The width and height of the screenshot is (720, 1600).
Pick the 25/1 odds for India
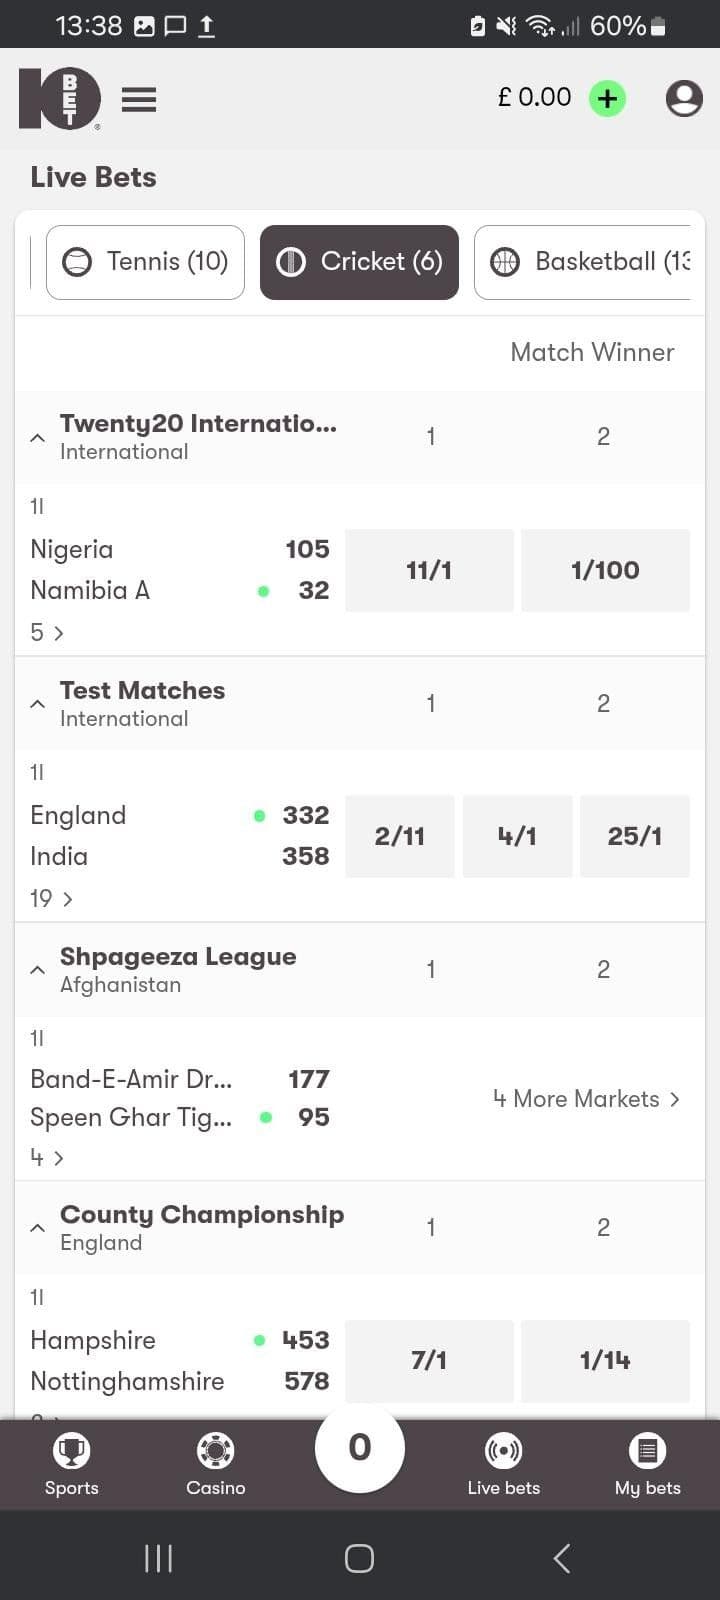click(x=635, y=836)
